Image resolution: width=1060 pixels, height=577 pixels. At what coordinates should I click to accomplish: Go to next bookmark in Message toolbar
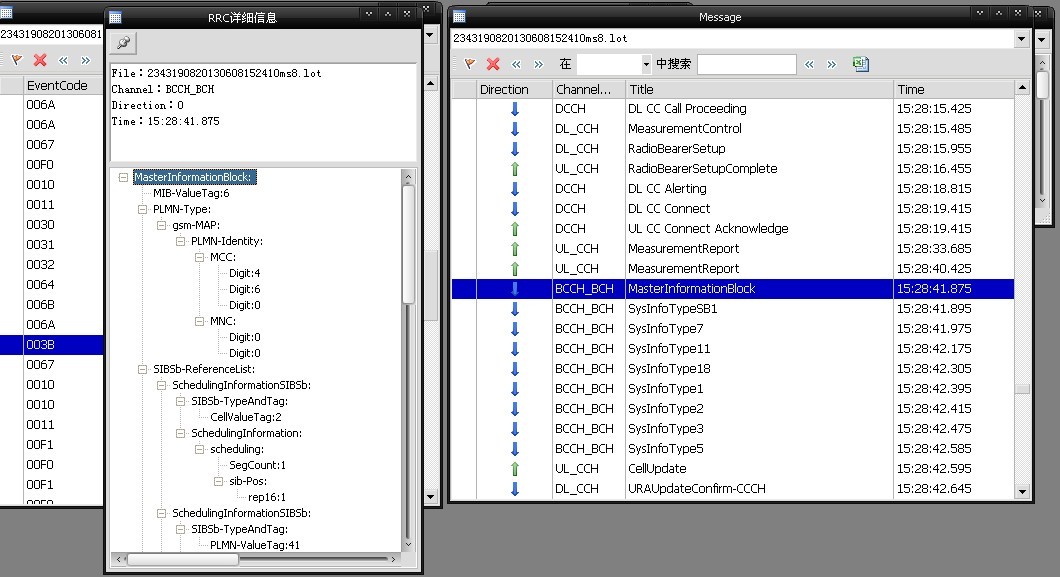[539, 65]
